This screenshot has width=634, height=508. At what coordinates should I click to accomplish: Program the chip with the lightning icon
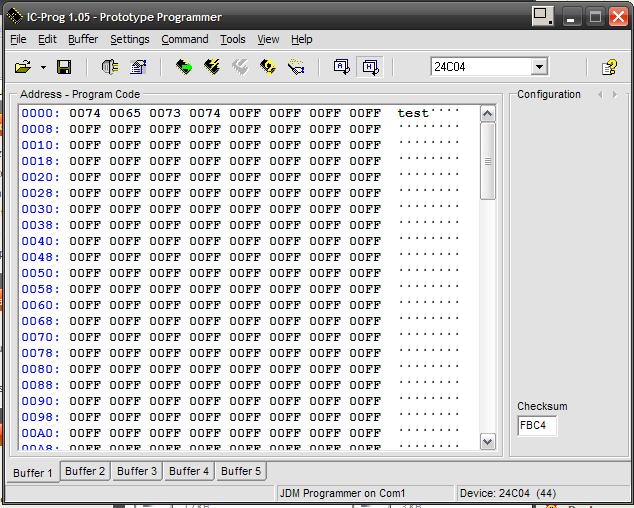click(212, 67)
